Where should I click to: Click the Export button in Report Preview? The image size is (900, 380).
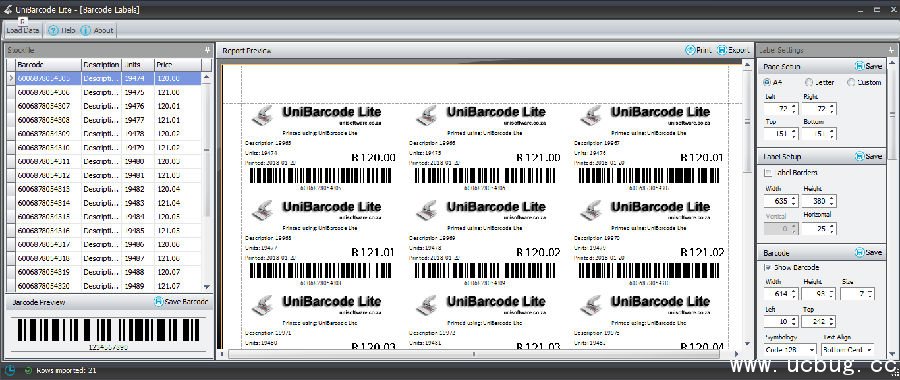733,50
